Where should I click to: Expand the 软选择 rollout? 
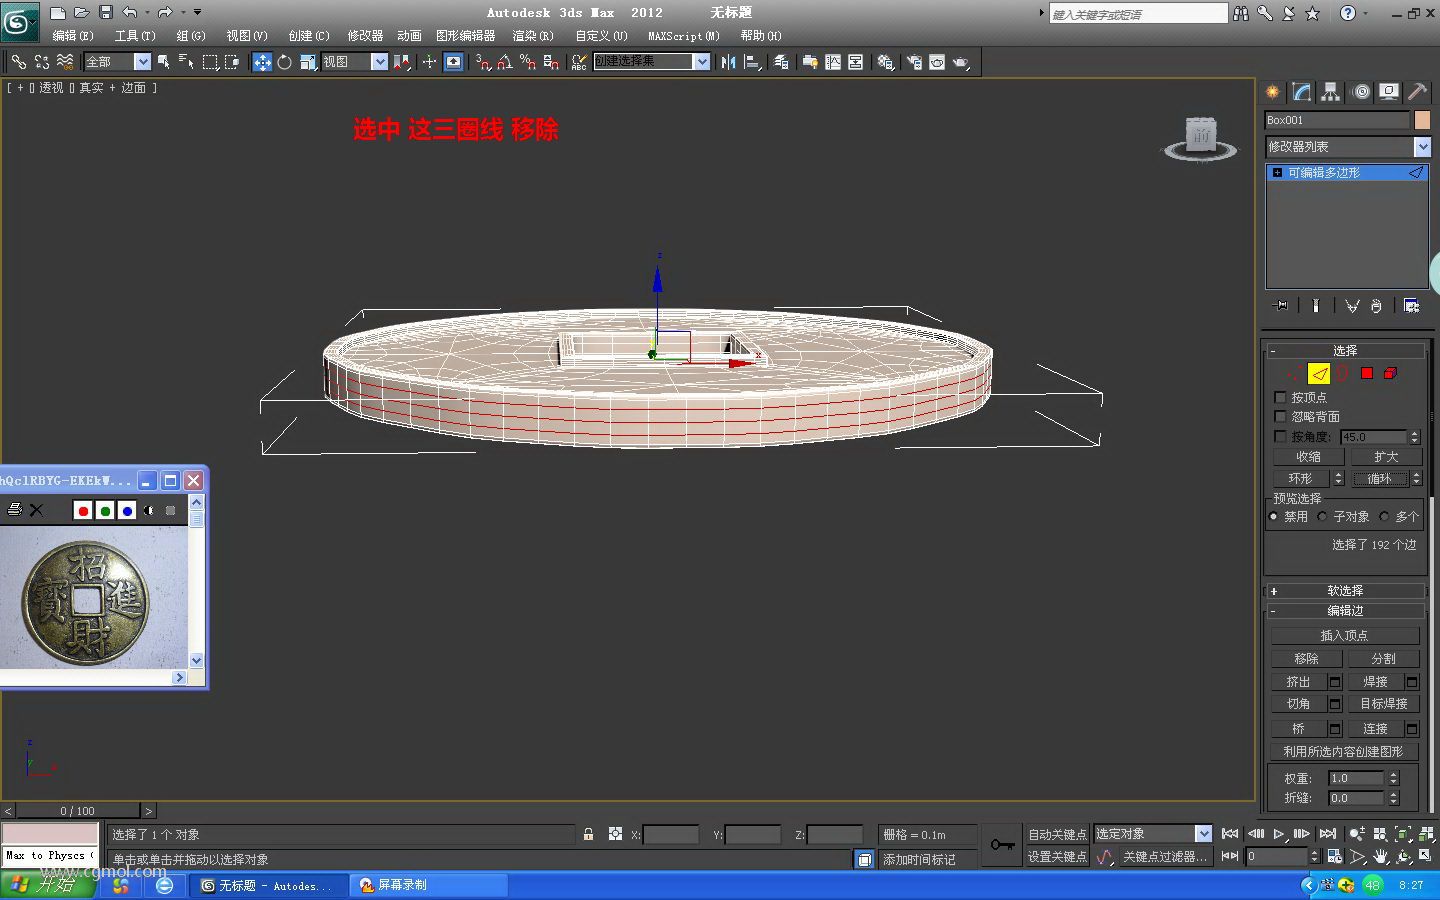(1344, 591)
